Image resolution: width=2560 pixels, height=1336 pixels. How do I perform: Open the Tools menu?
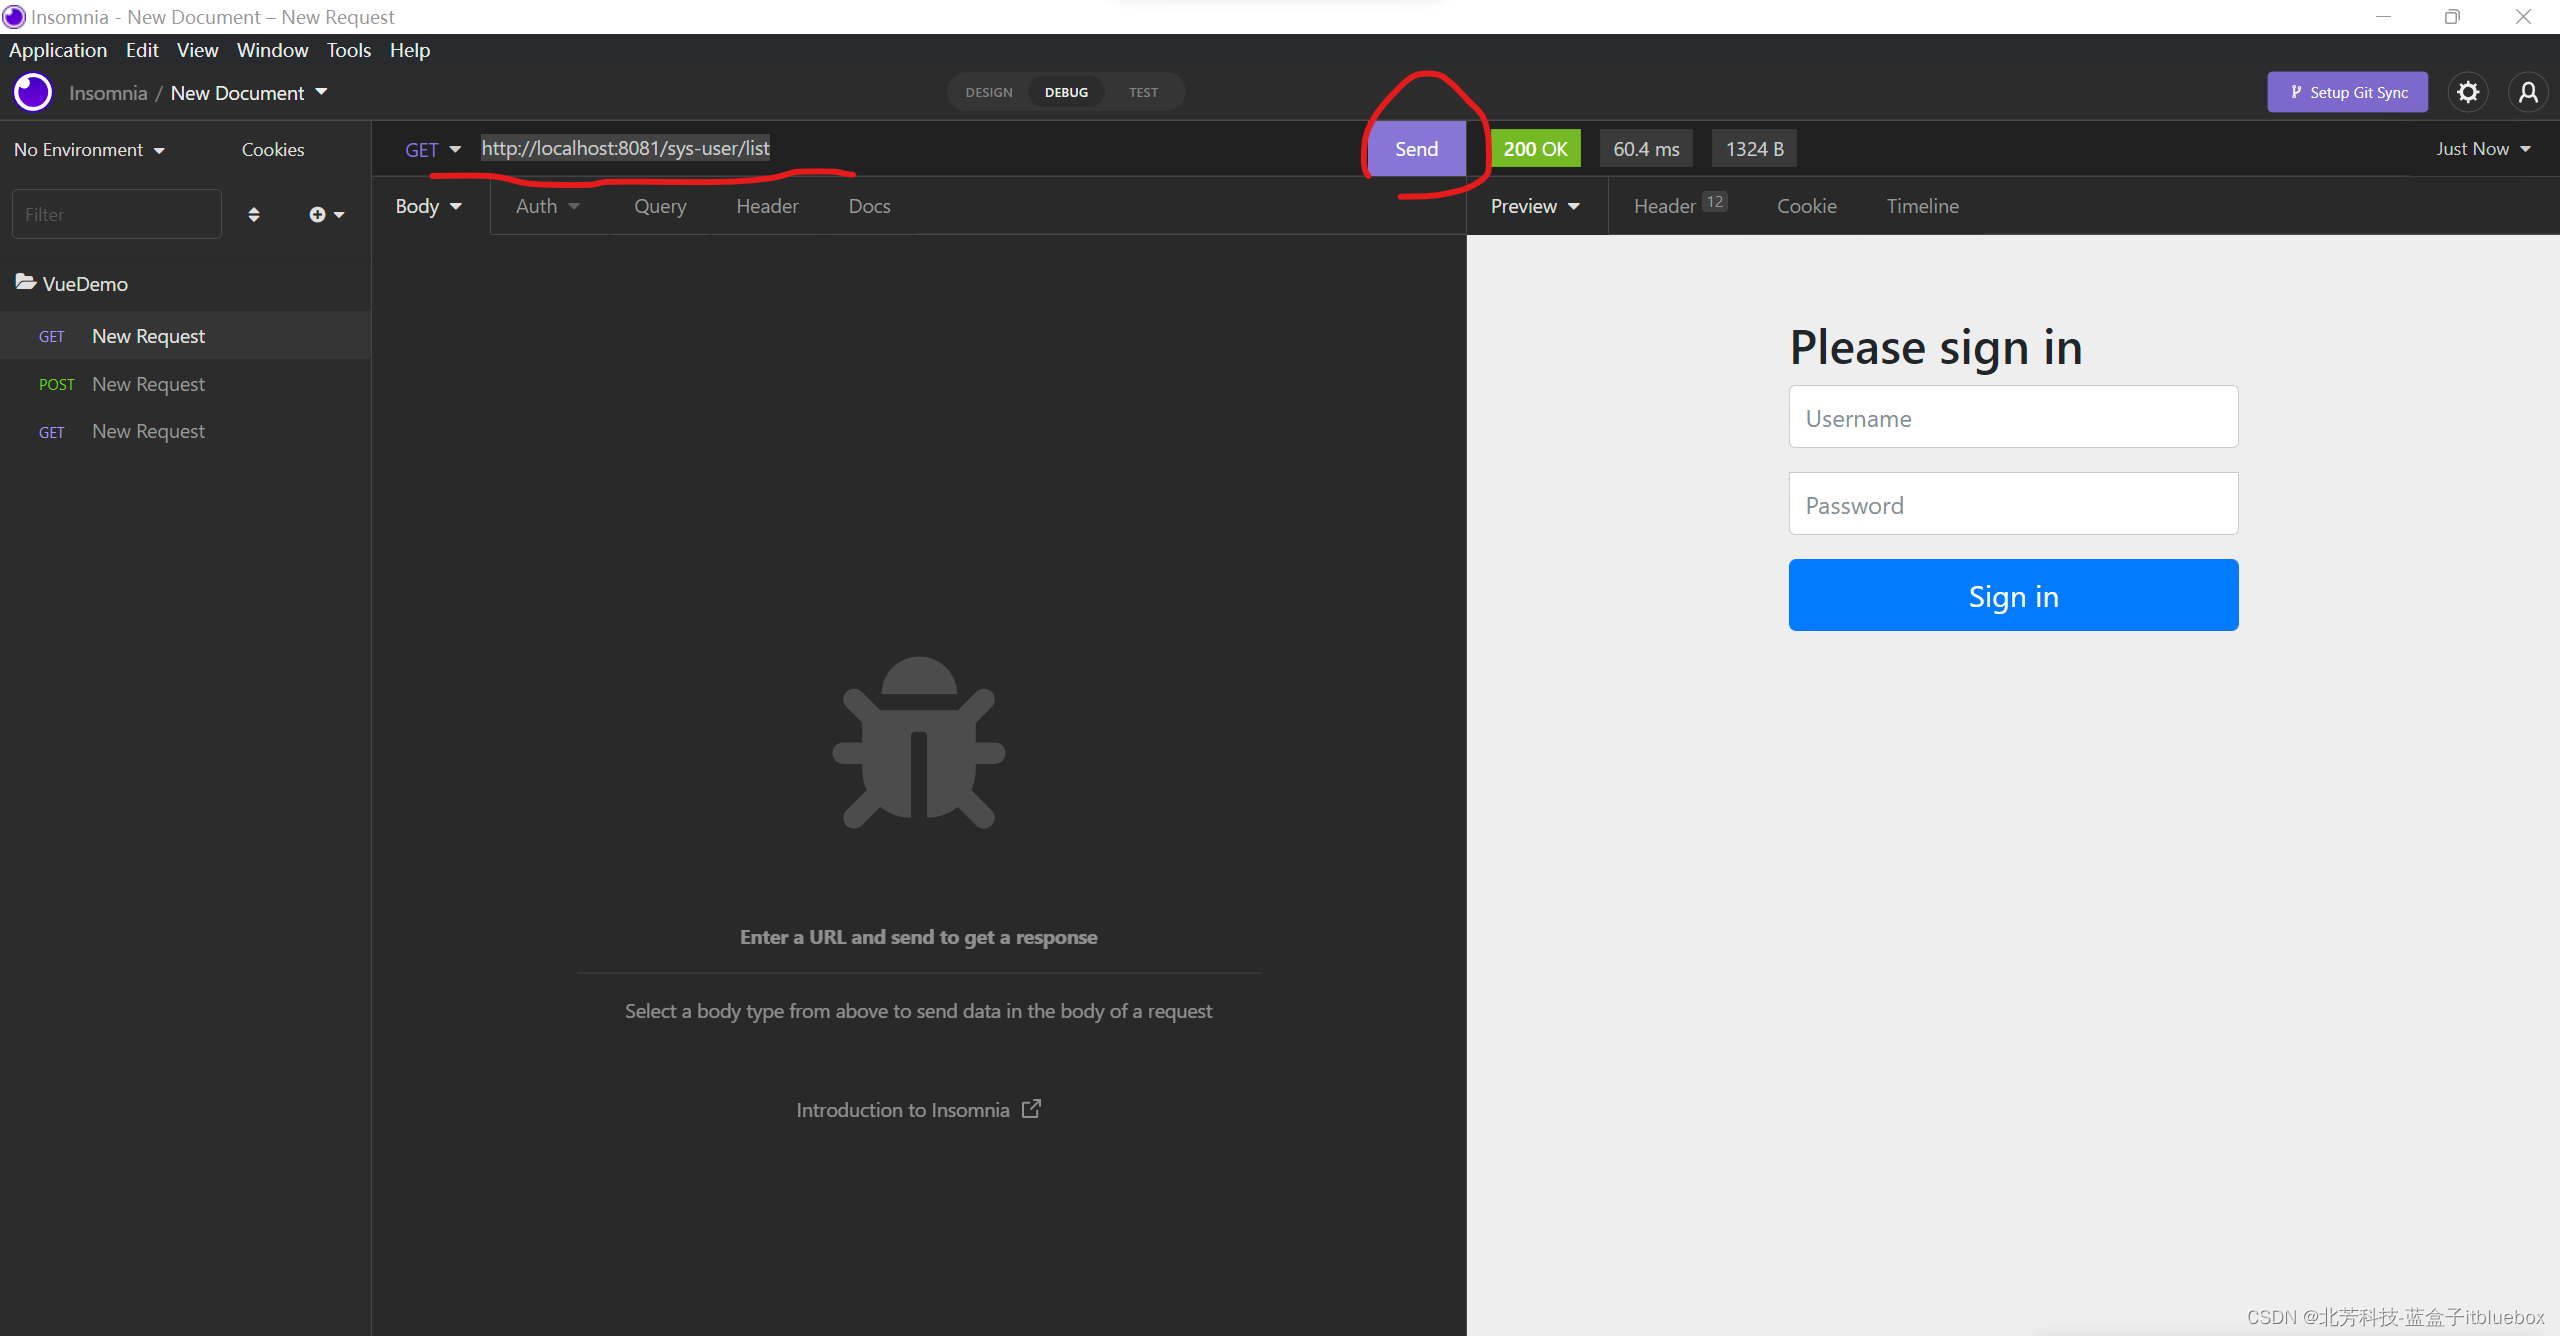tap(348, 50)
